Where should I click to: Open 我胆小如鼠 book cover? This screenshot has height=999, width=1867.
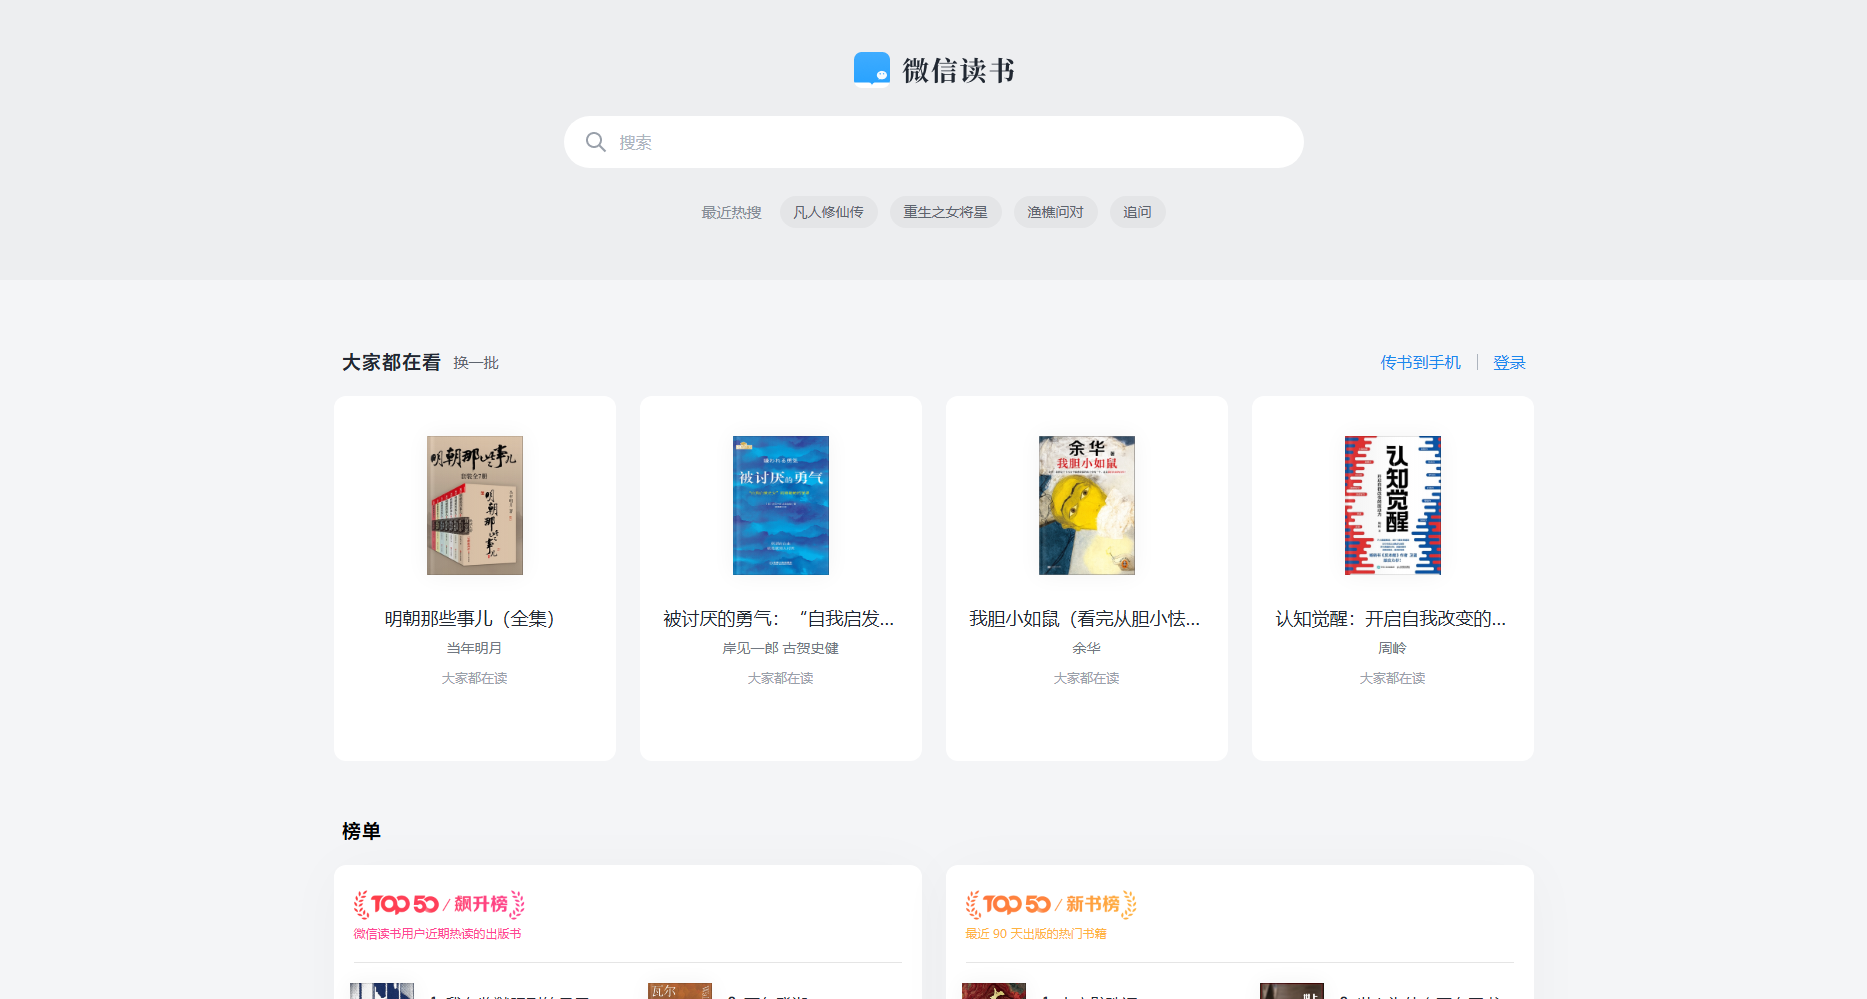point(1087,505)
